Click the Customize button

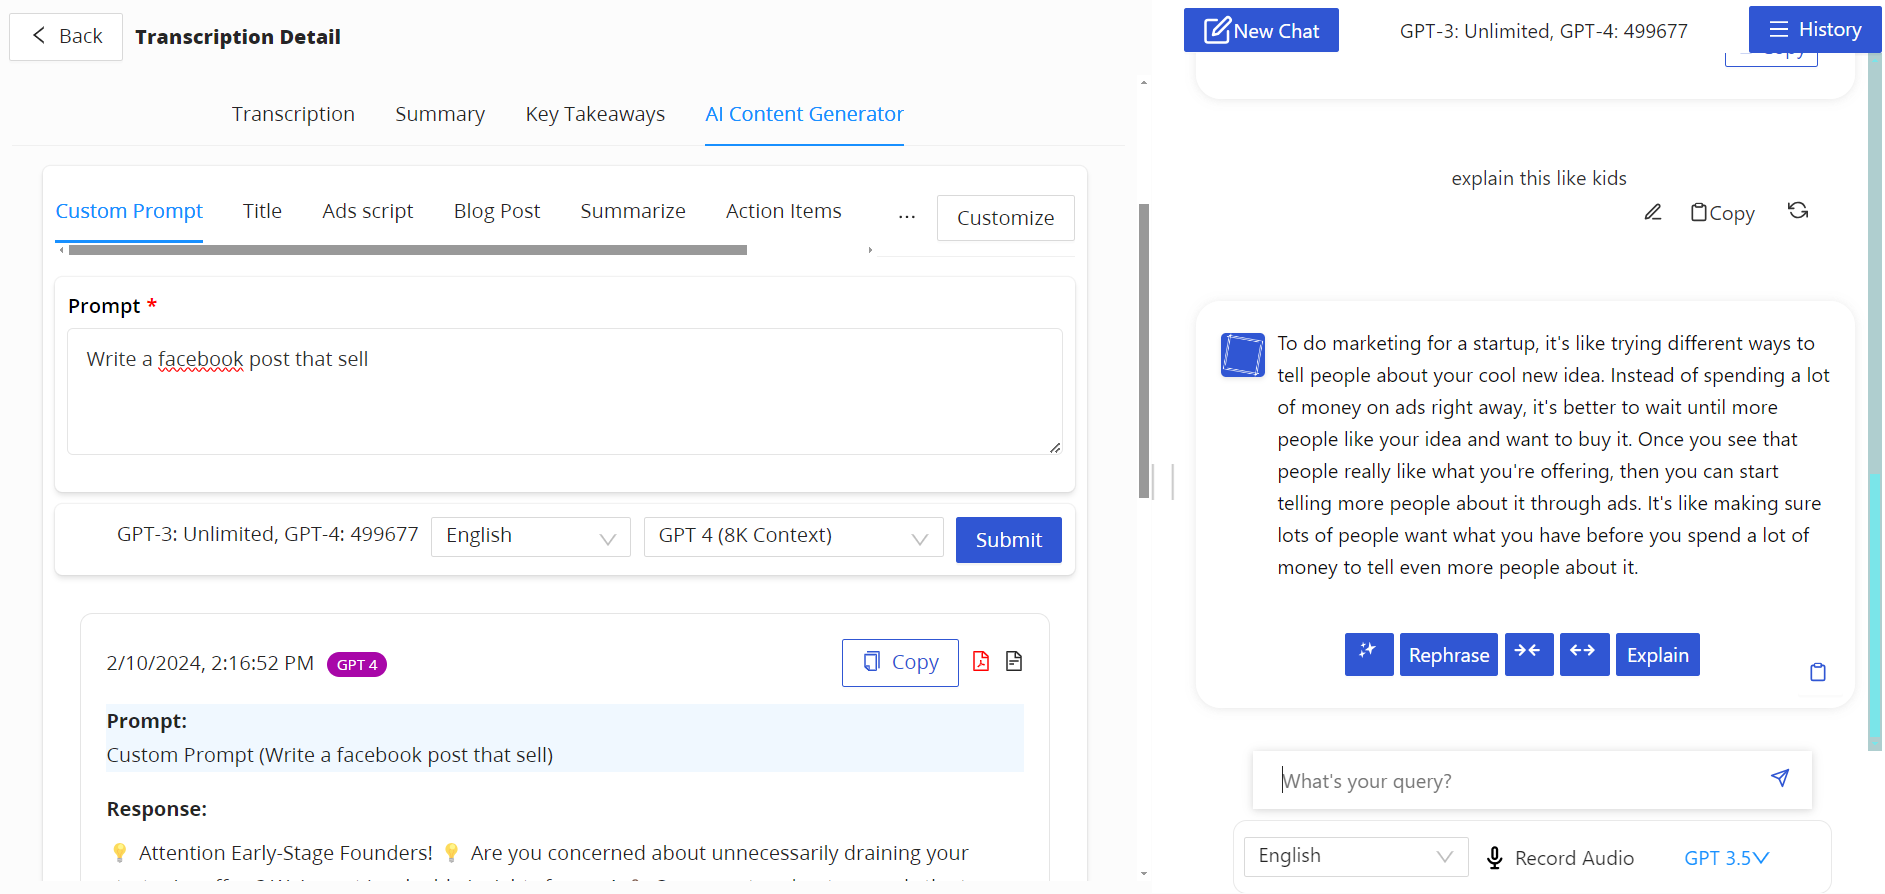point(1005,218)
